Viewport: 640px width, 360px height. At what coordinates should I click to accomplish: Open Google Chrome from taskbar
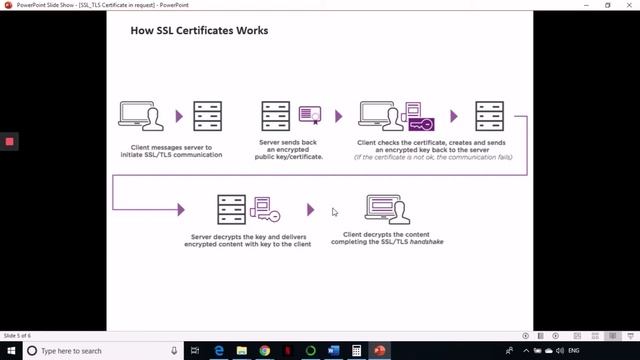[264, 351]
